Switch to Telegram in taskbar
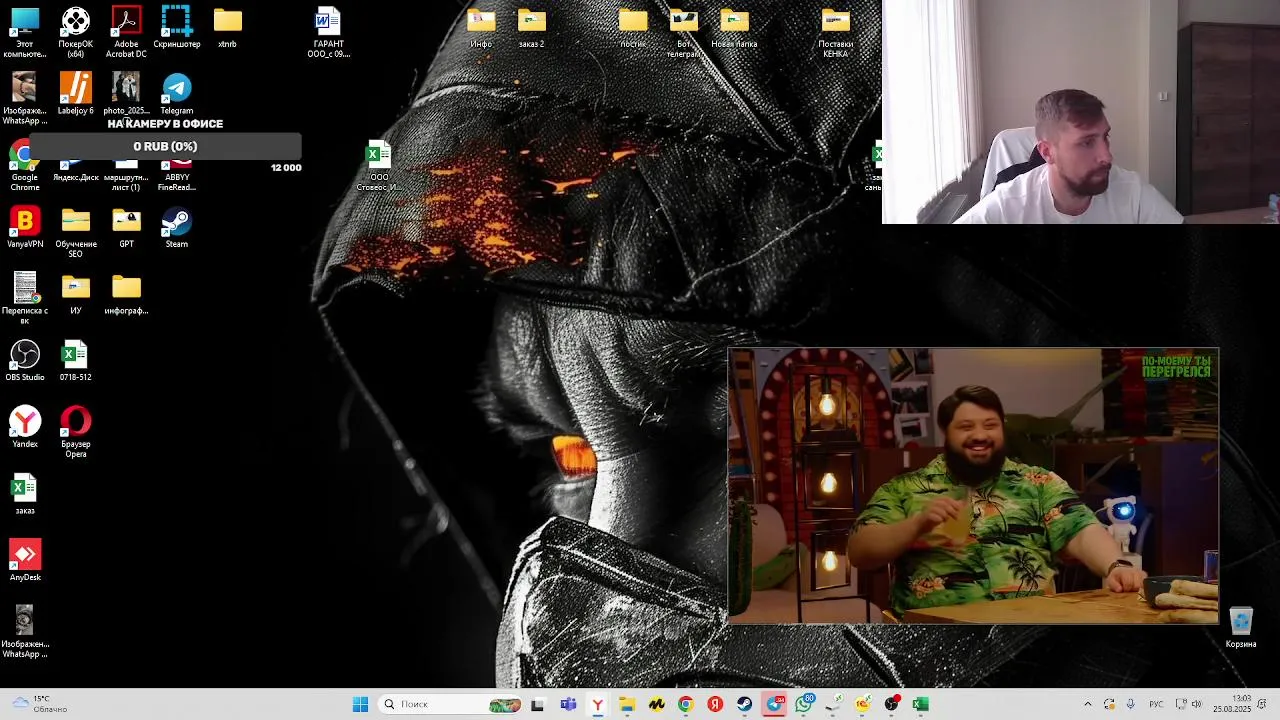The width and height of the screenshot is (1280, 720). (774, 704)
